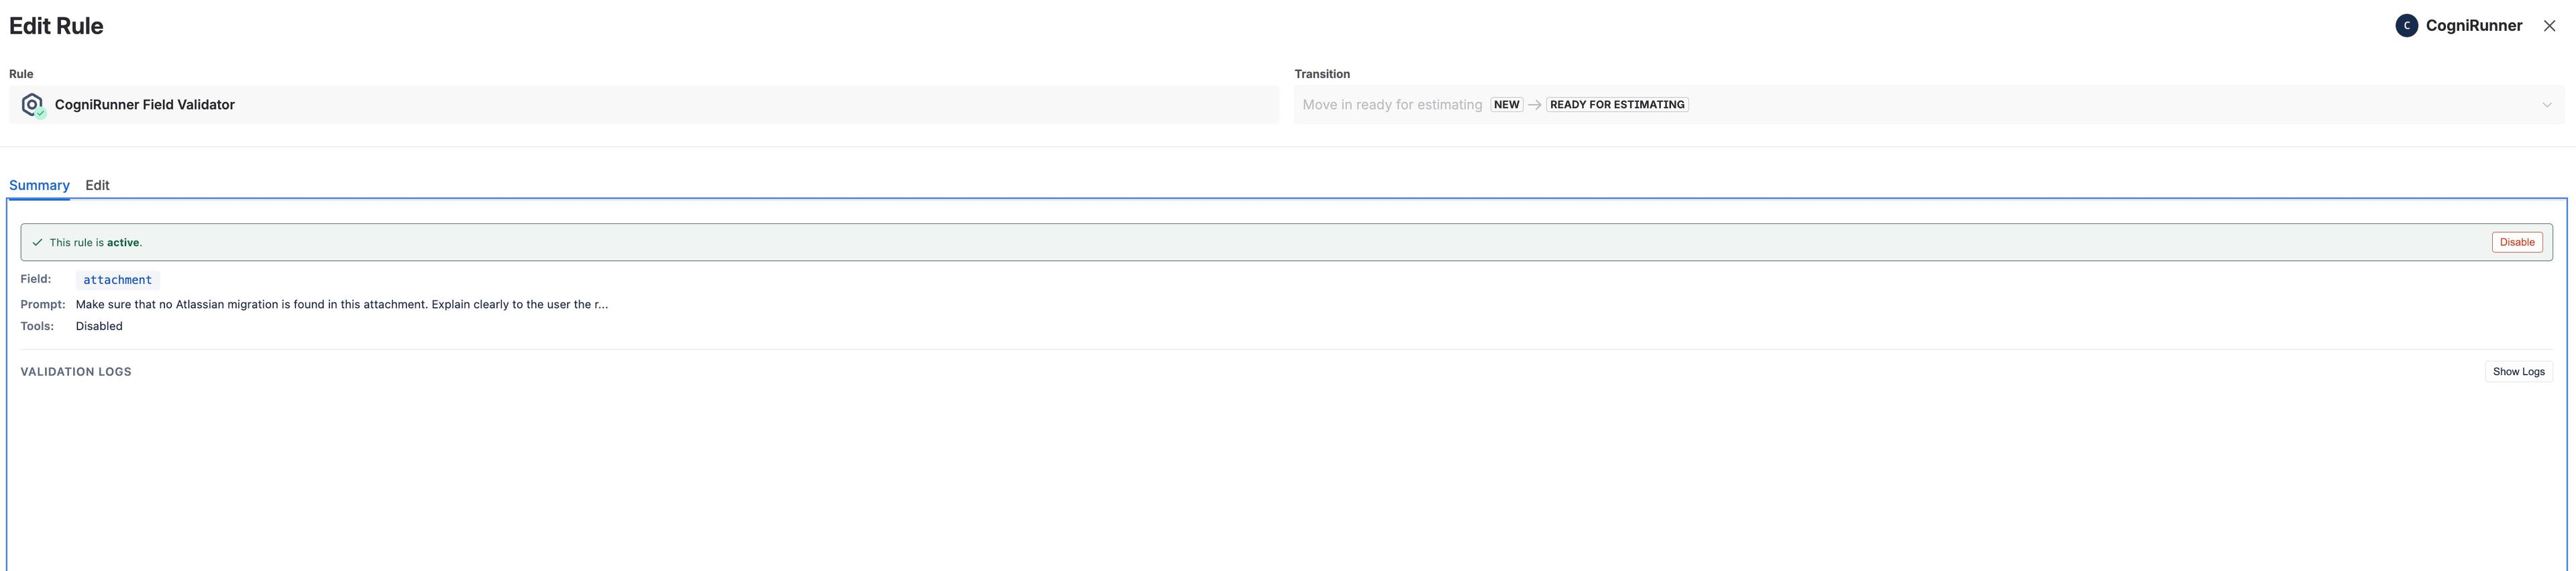Click the VALIDATION LOGS section heading

click(76, 372)
